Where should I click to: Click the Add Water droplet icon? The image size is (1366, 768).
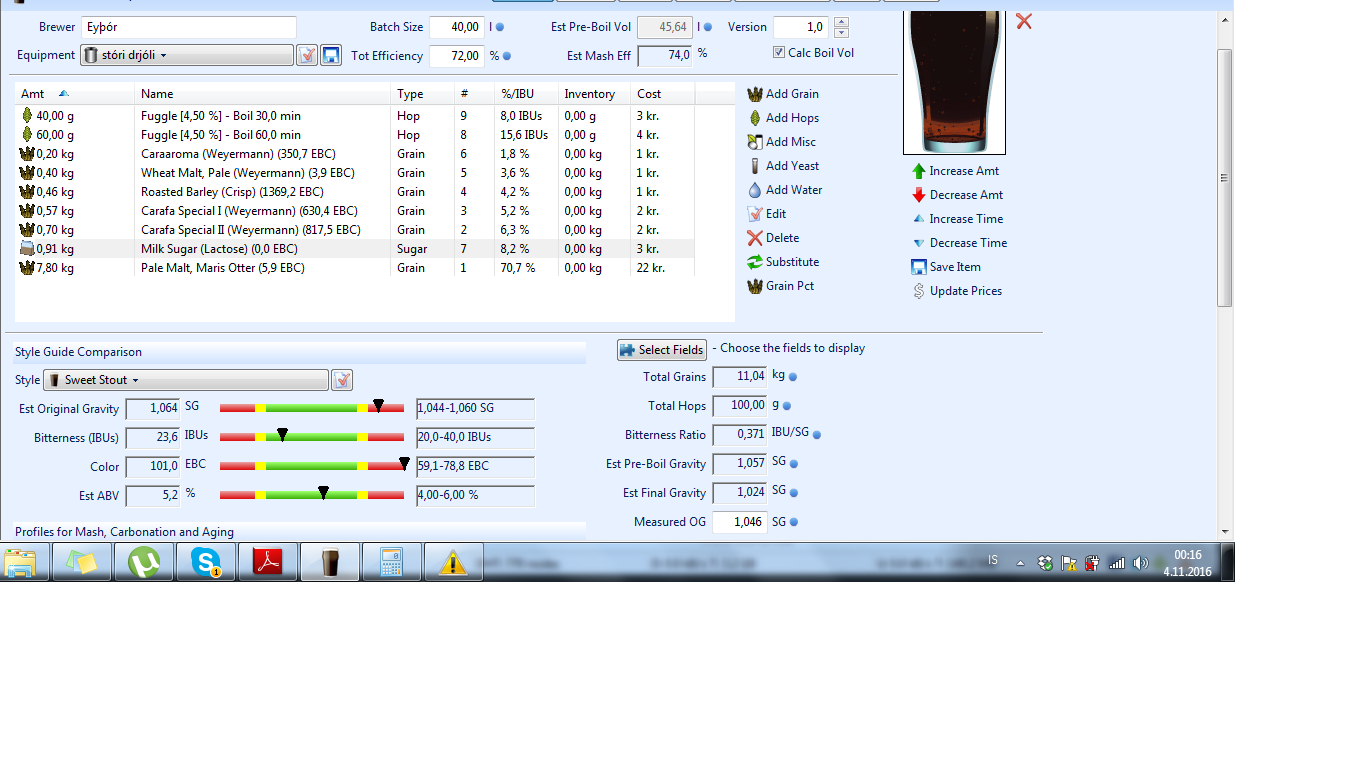coord(755,190)
